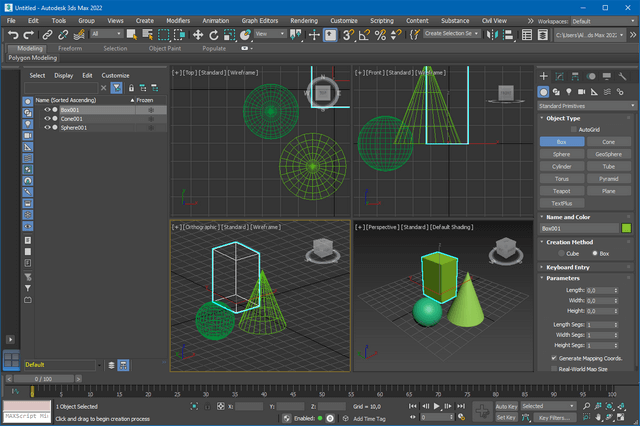The width and height of the screenshot is (640, 426).
Task: Open the Standard Primitives dropdown
Action: pyautogui.click(x=586, y=105)
